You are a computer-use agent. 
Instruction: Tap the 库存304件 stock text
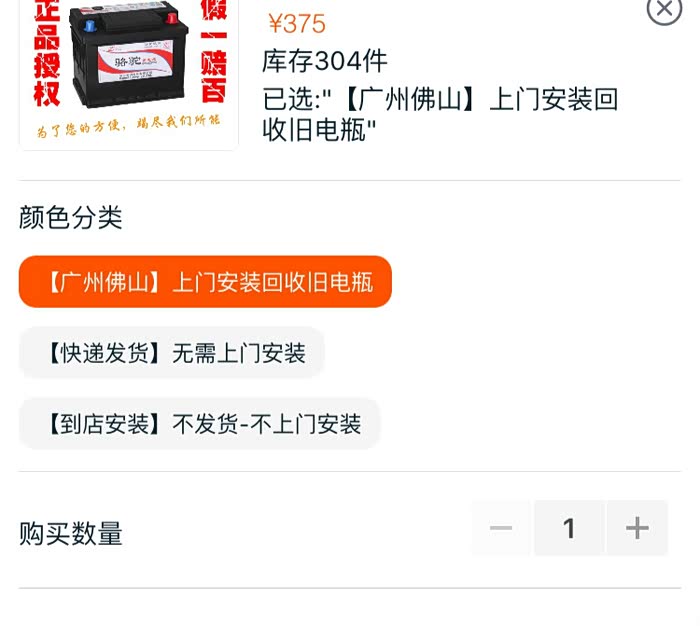pos(325,61)
